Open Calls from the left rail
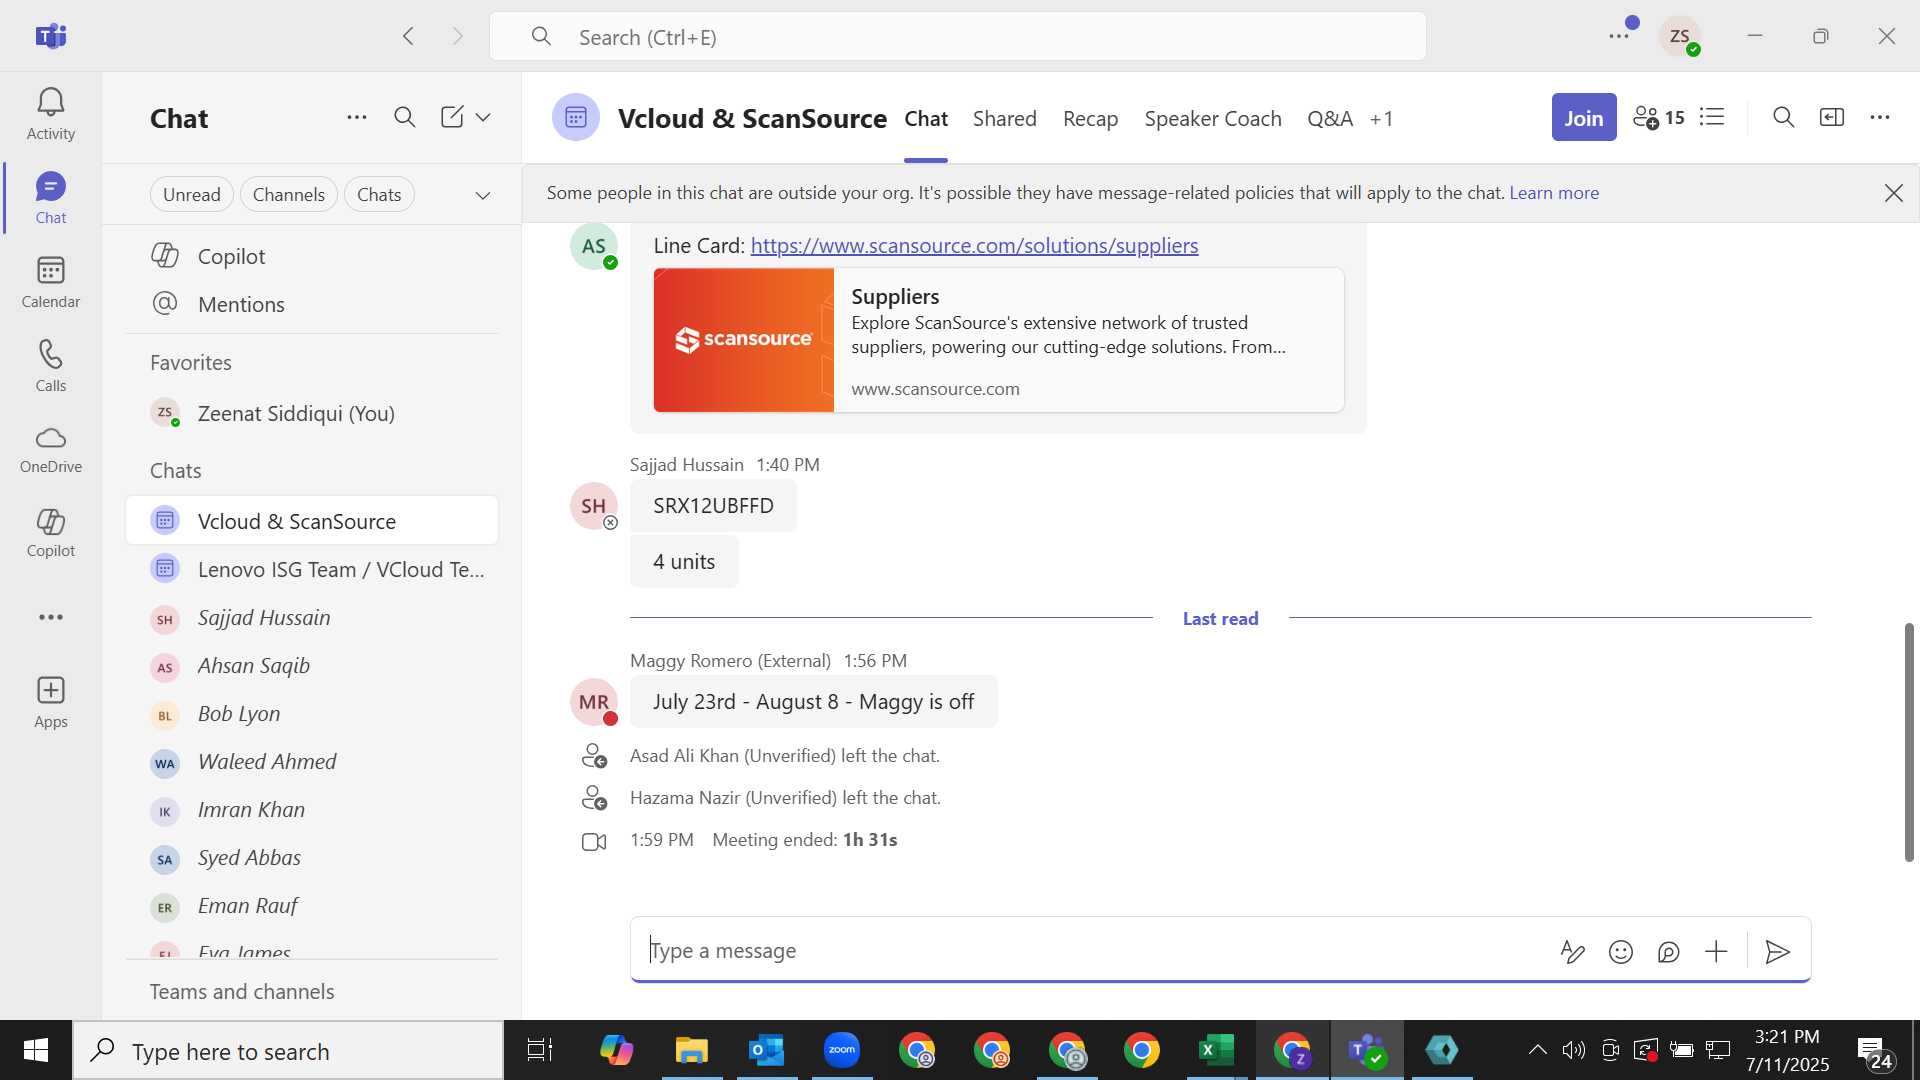The image size is (1920, 1080). [51, 366]
